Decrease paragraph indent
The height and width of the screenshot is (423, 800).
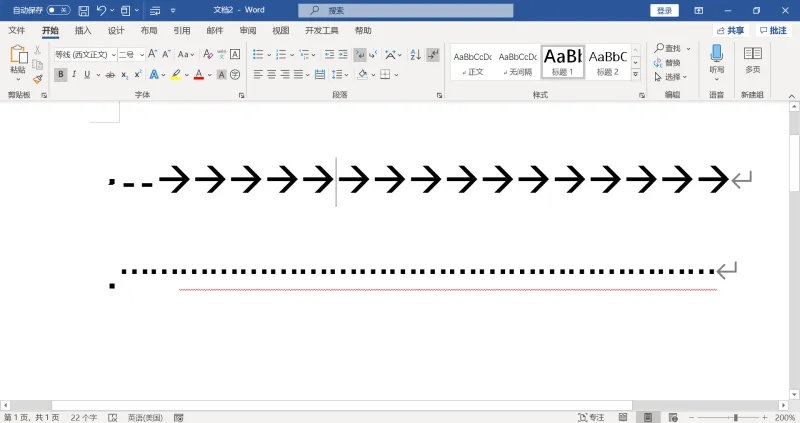click(329, 54)
